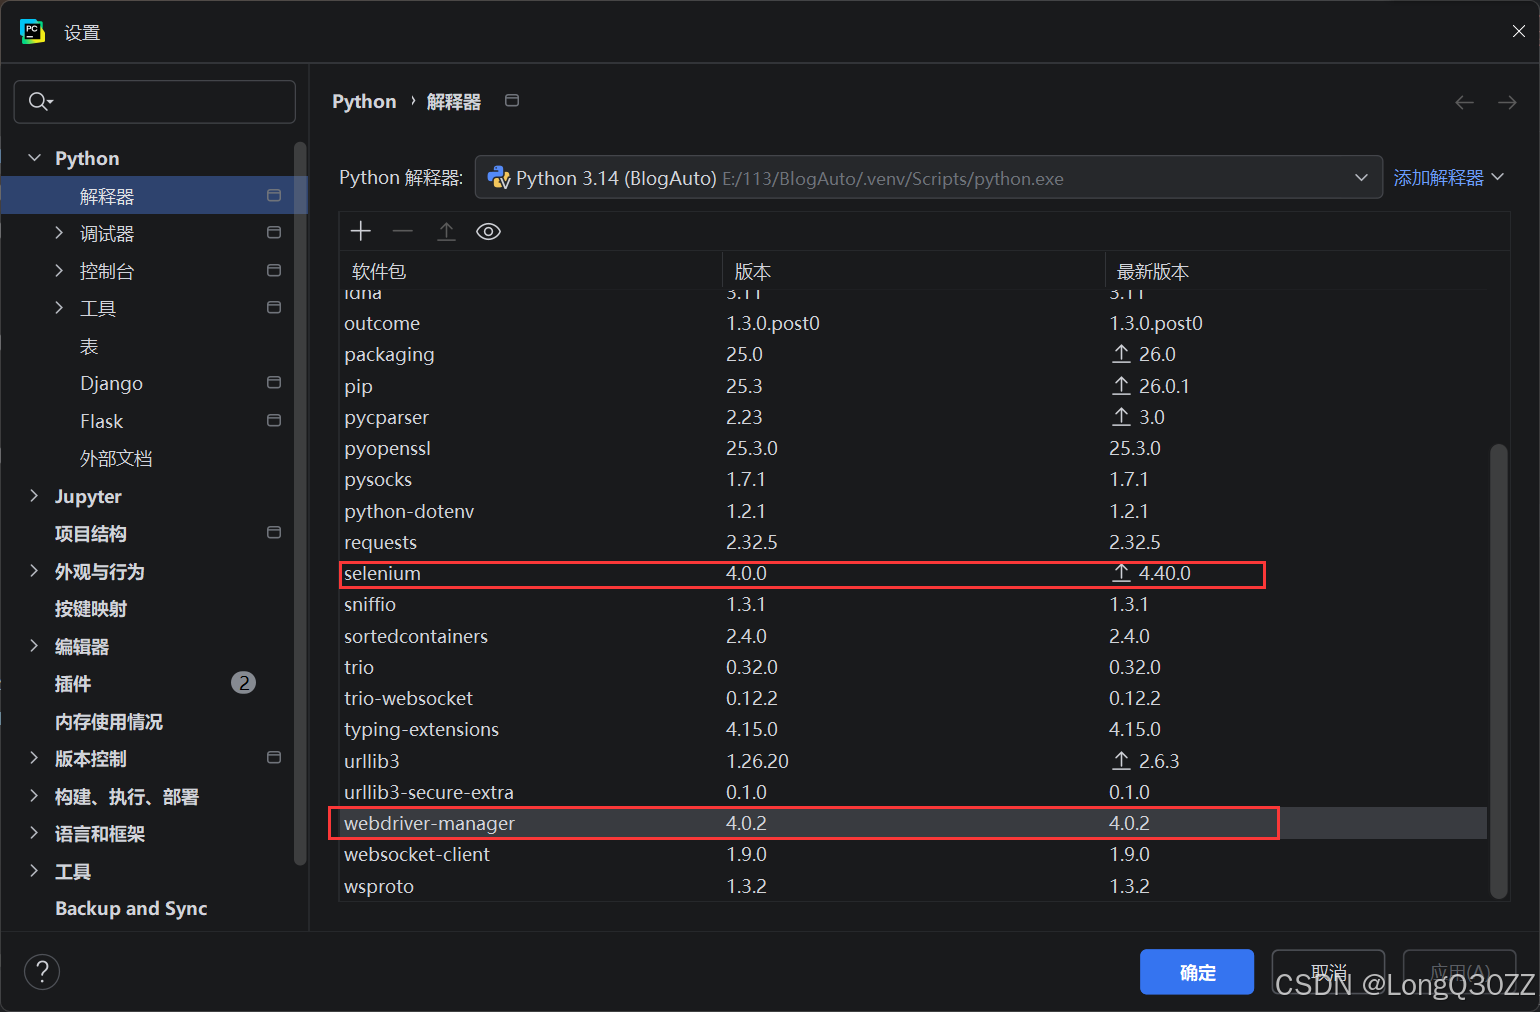
Task: Select the websocket-client package row
Action: (x=913, y=854)
